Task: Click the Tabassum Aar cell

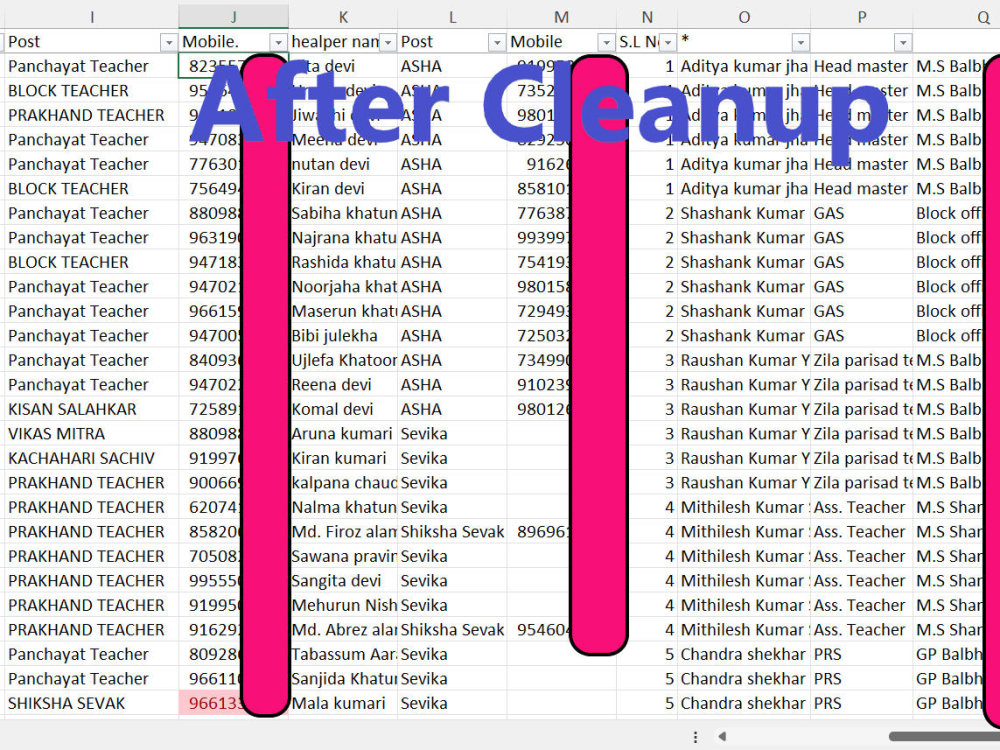Action: (x=343, y=654)
